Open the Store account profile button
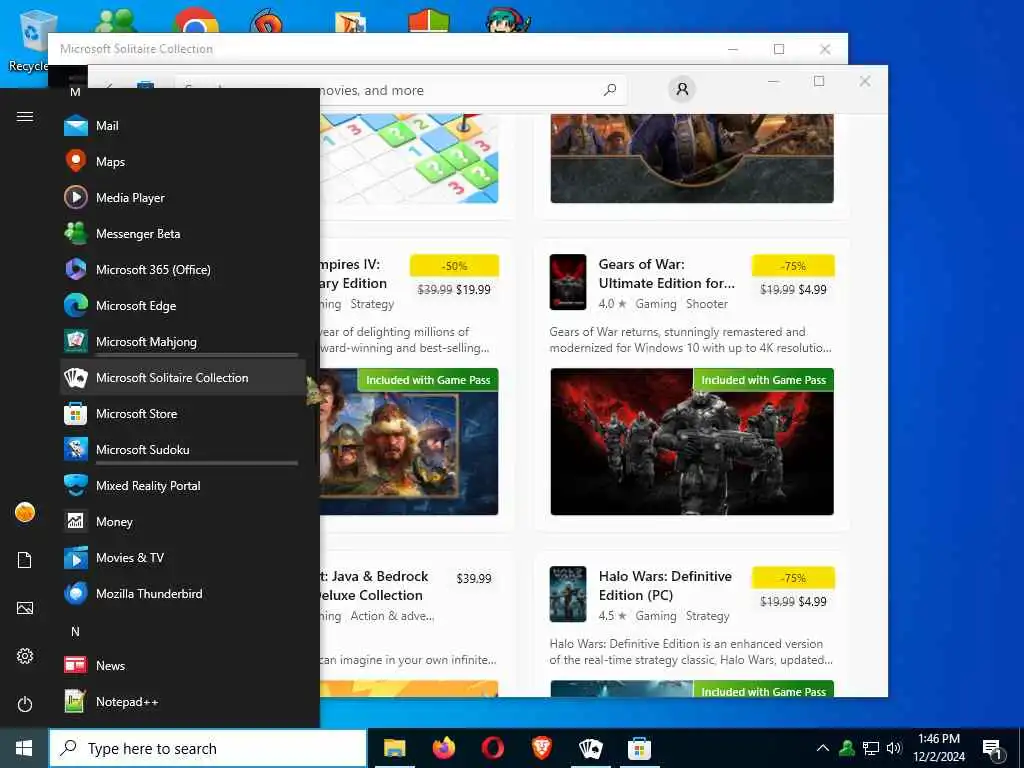The width and height of the screenshot is (1024, 768). (x=682, y=89)
